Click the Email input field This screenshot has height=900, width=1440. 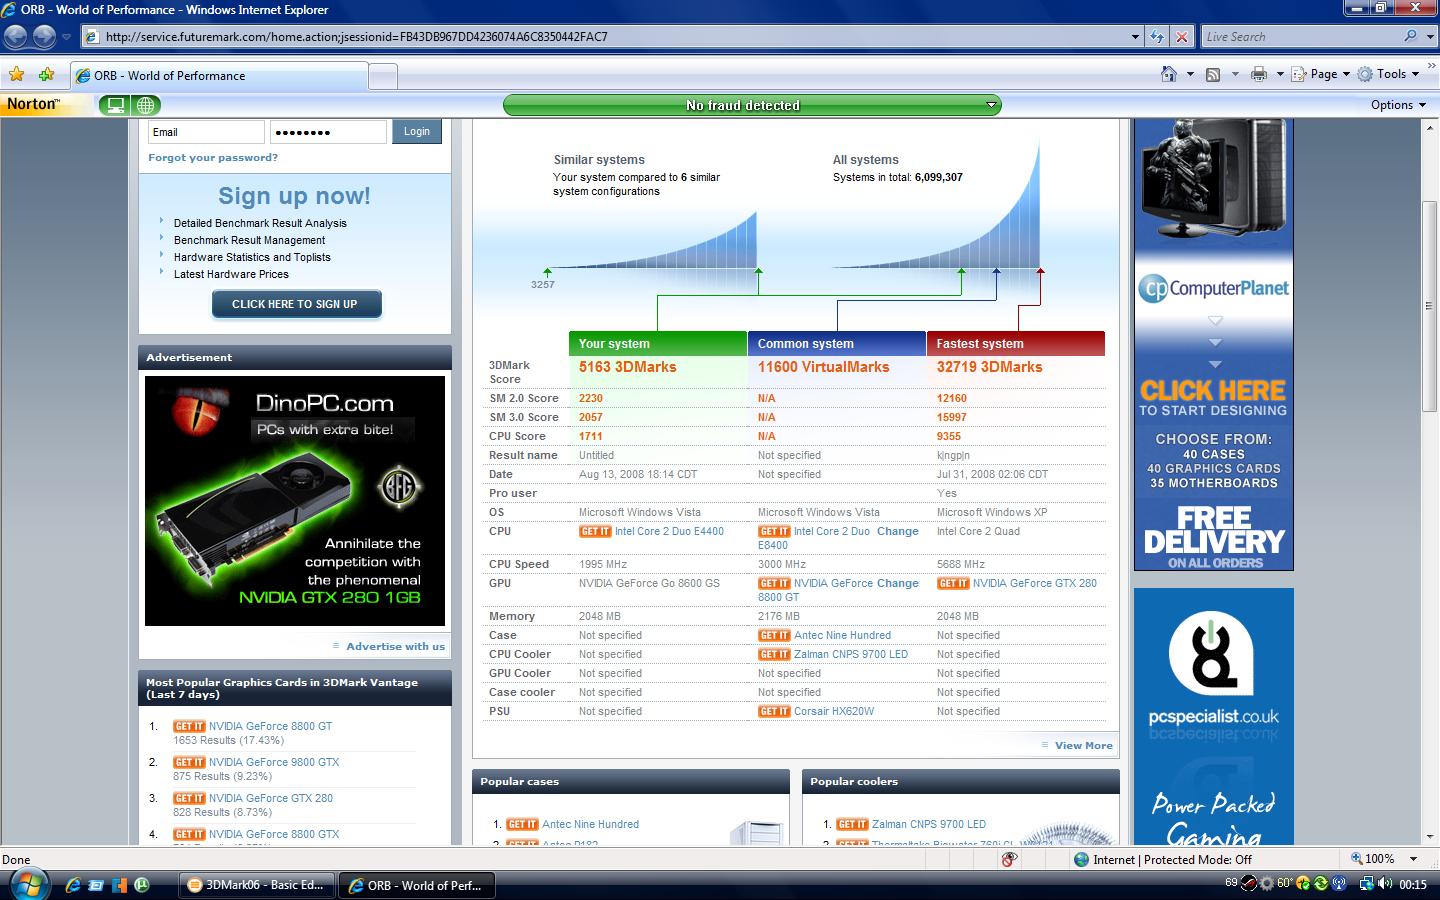click(x=206, y=132)
